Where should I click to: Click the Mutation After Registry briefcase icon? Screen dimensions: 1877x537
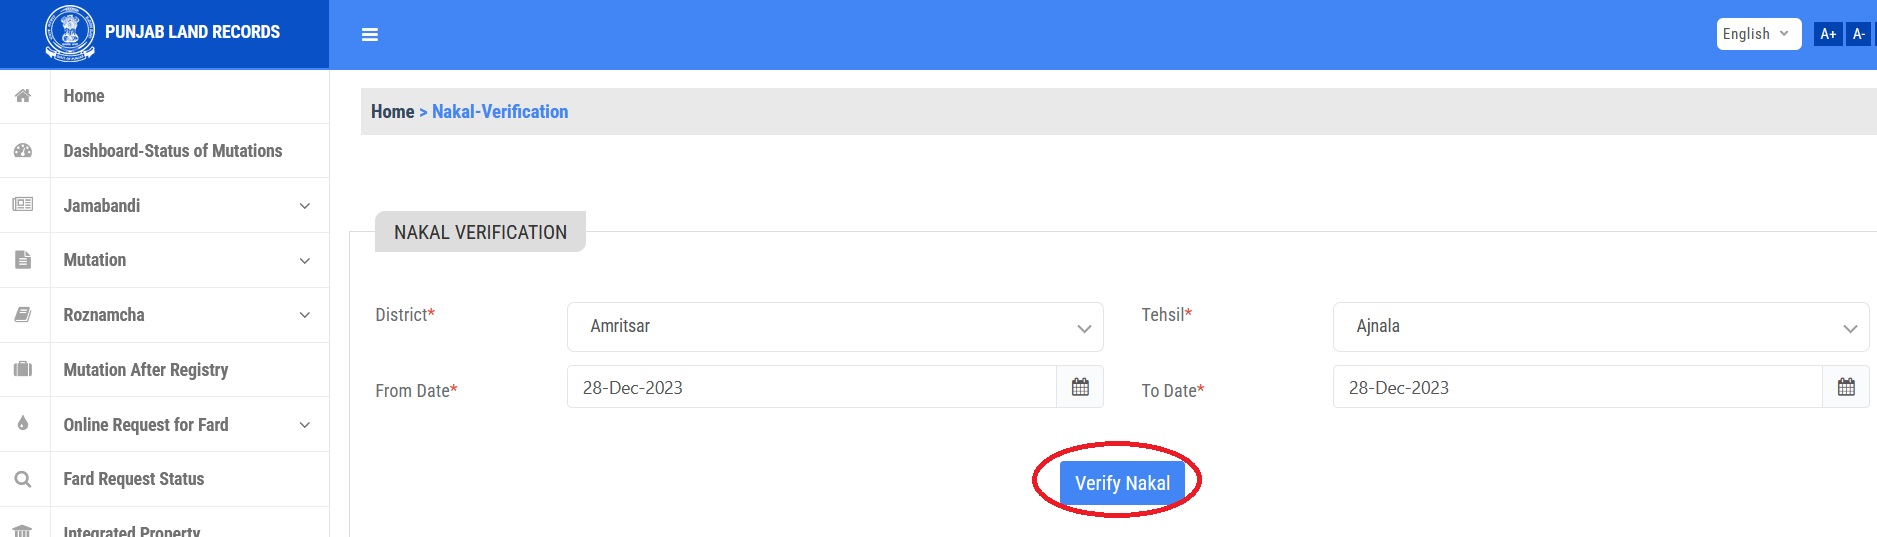pyautogui.click(x=23, y=370)
